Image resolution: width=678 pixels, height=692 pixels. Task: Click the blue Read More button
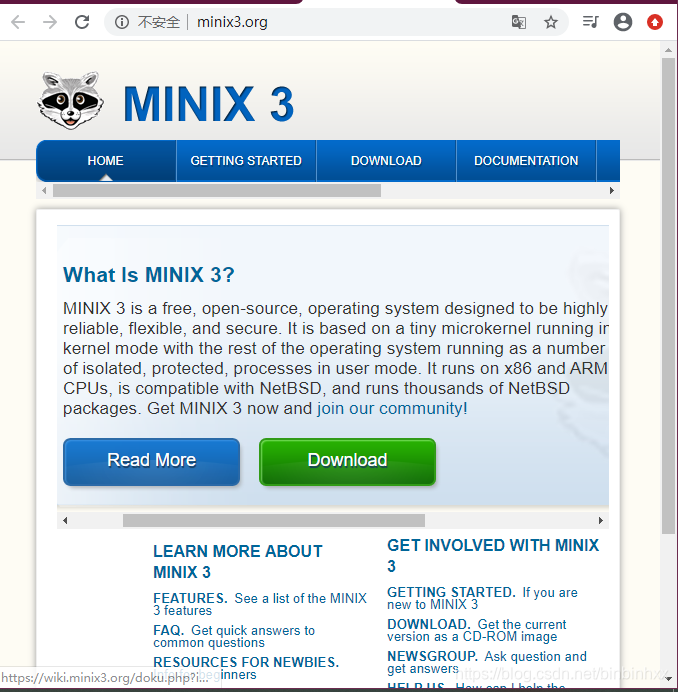[x=151, y=462]
